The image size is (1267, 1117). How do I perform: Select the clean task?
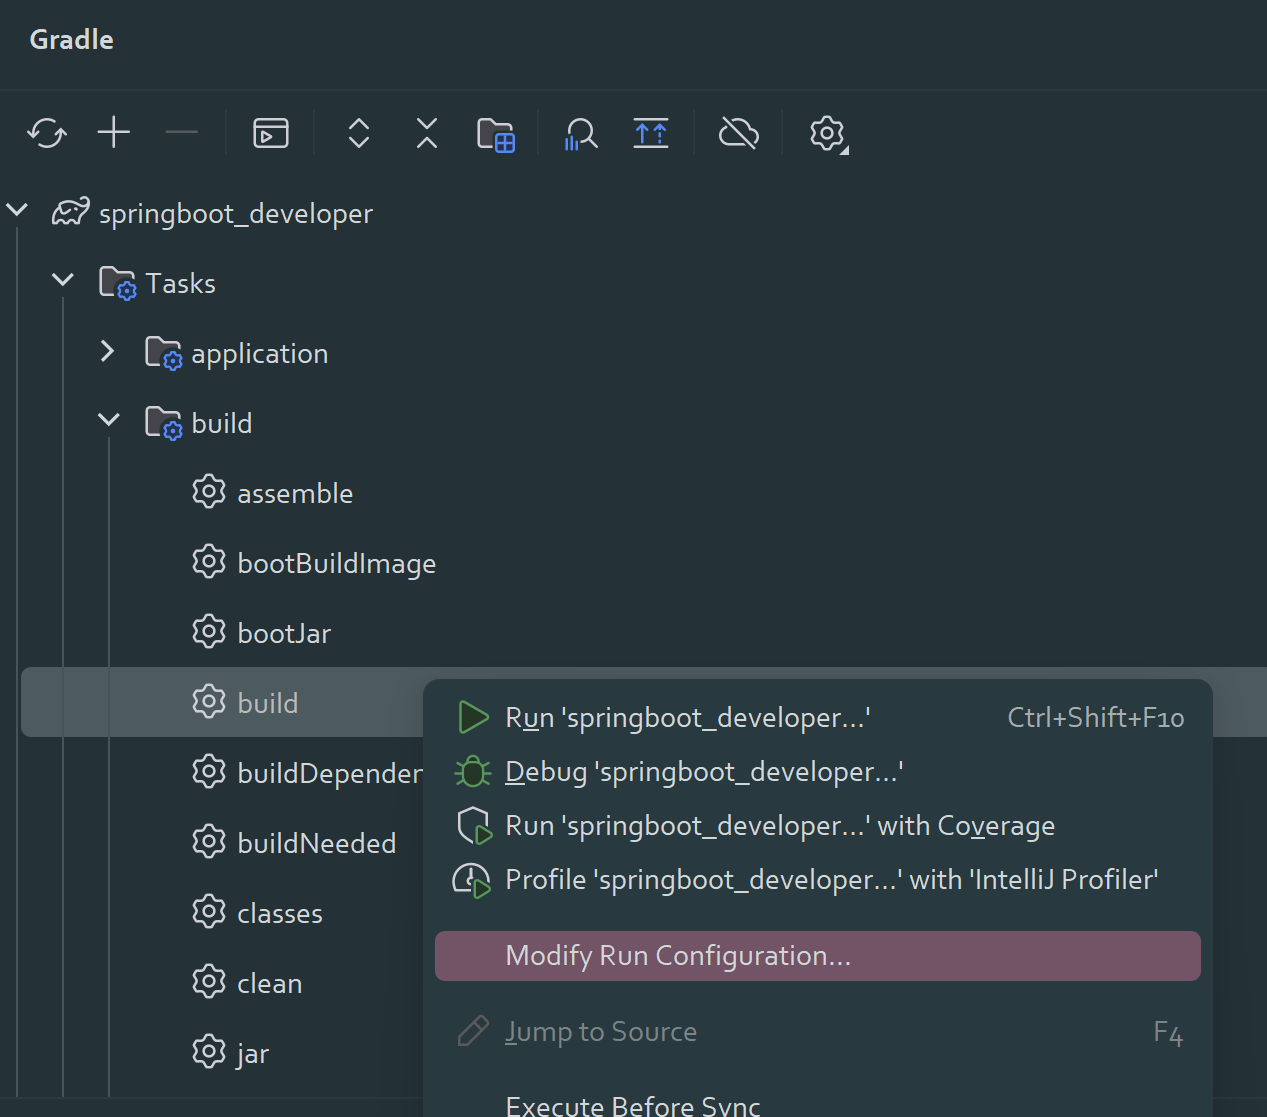click(x=270, y=983)
